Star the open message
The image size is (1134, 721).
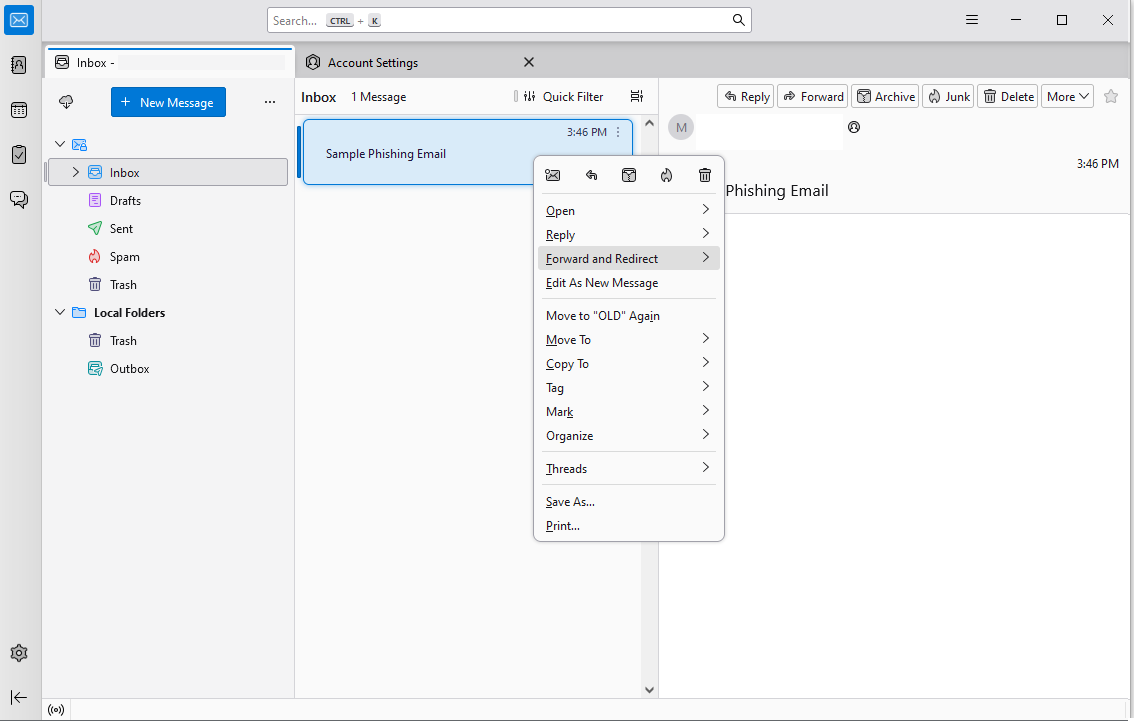point(1111,96)
